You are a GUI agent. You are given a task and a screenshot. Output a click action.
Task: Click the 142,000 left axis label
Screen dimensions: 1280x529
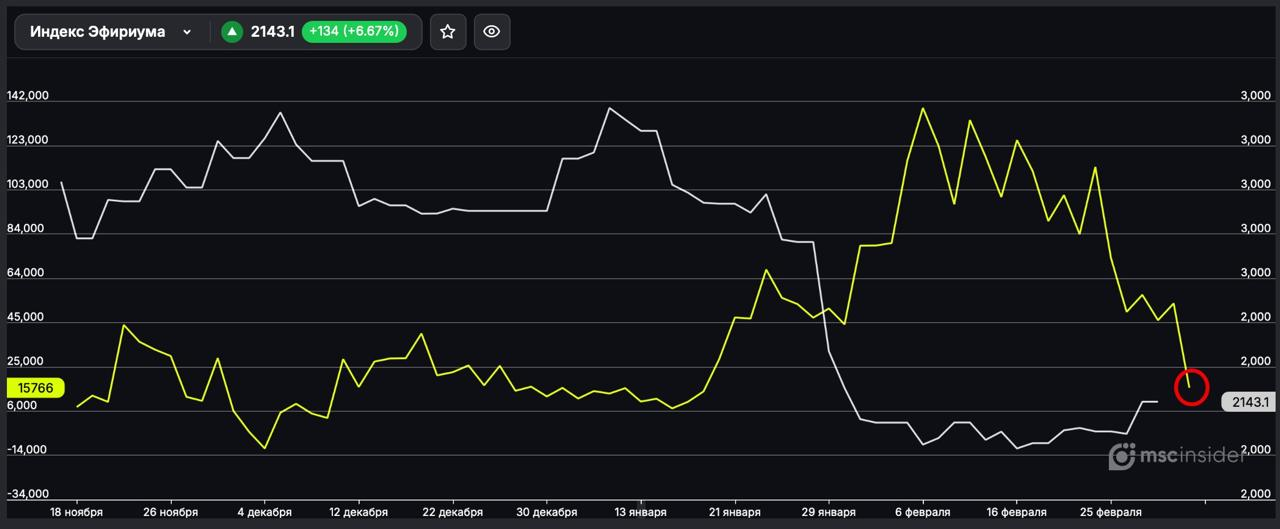[28, 97]
